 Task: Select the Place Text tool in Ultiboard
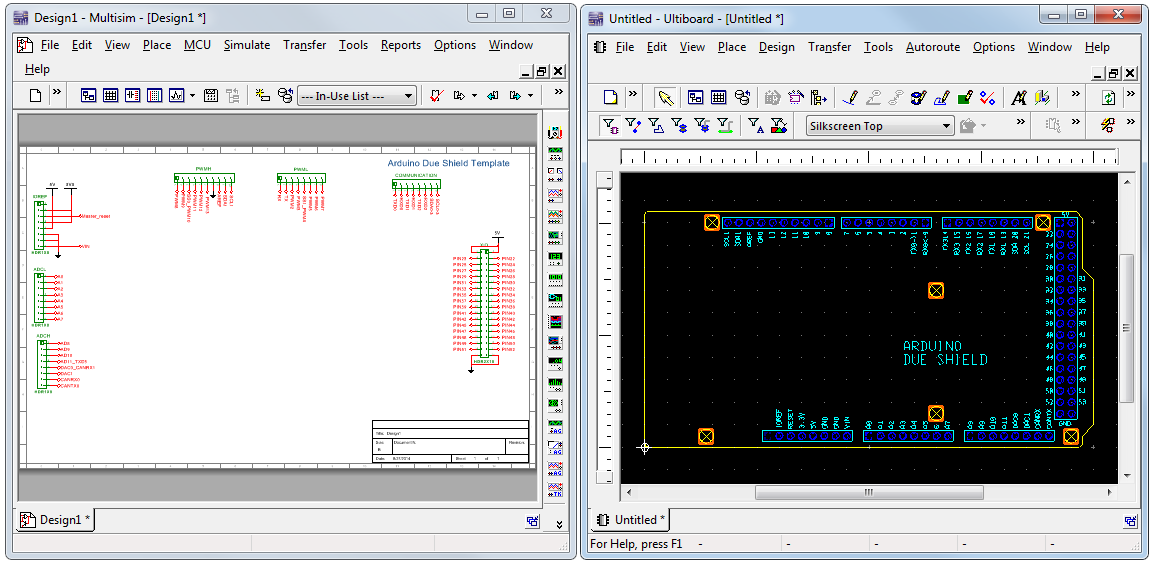coord(1018,97)
